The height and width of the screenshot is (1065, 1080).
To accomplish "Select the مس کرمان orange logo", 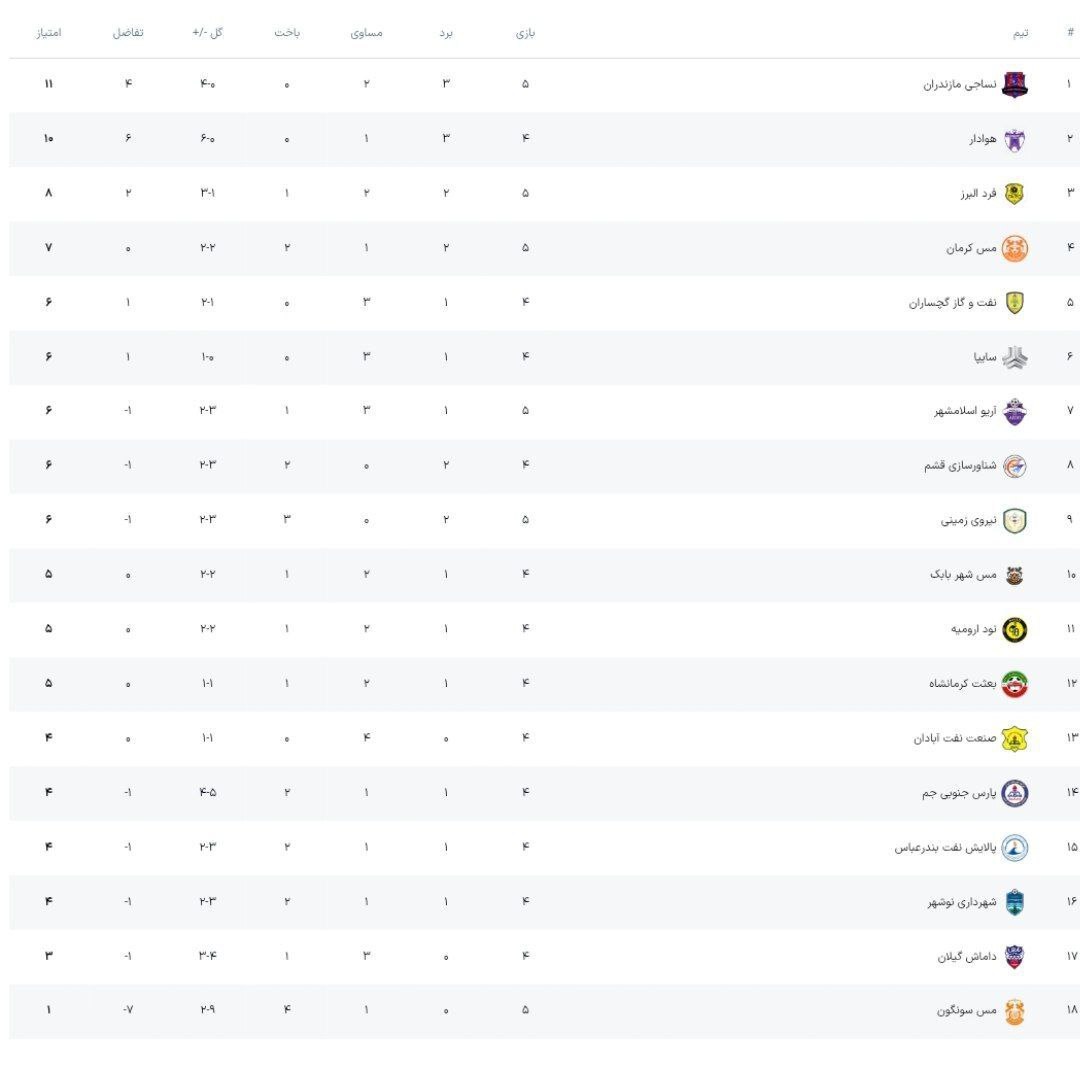I will (x=1015, y=248).
